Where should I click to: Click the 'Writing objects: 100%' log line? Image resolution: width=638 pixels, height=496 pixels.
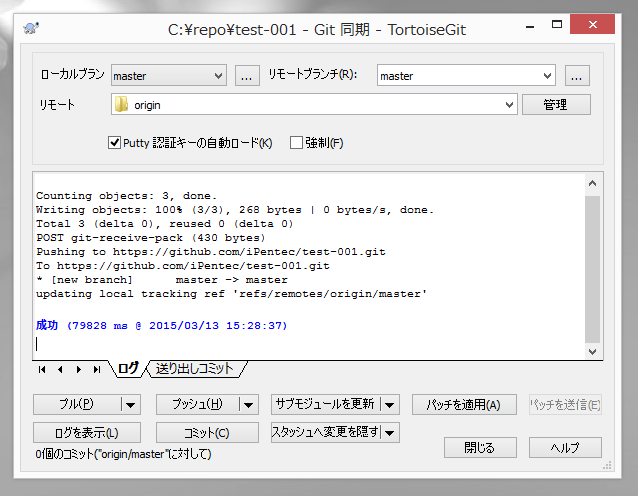coord(235,210)
